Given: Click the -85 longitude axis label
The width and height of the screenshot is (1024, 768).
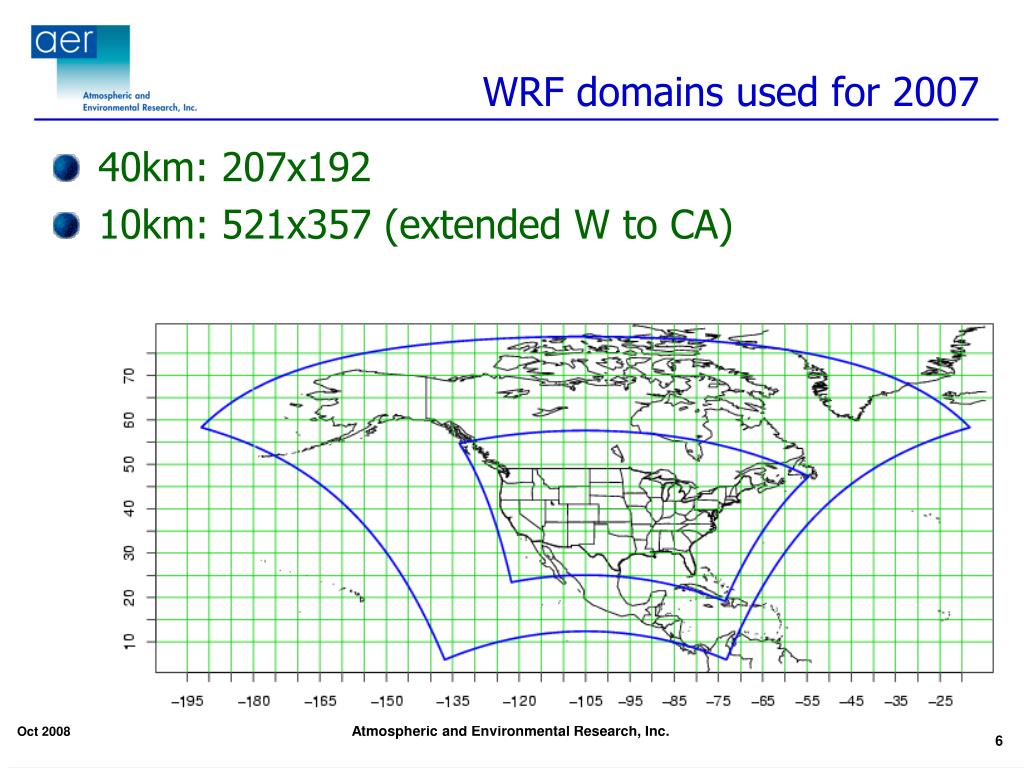Looking at the screenshot, I should point(675,701).
